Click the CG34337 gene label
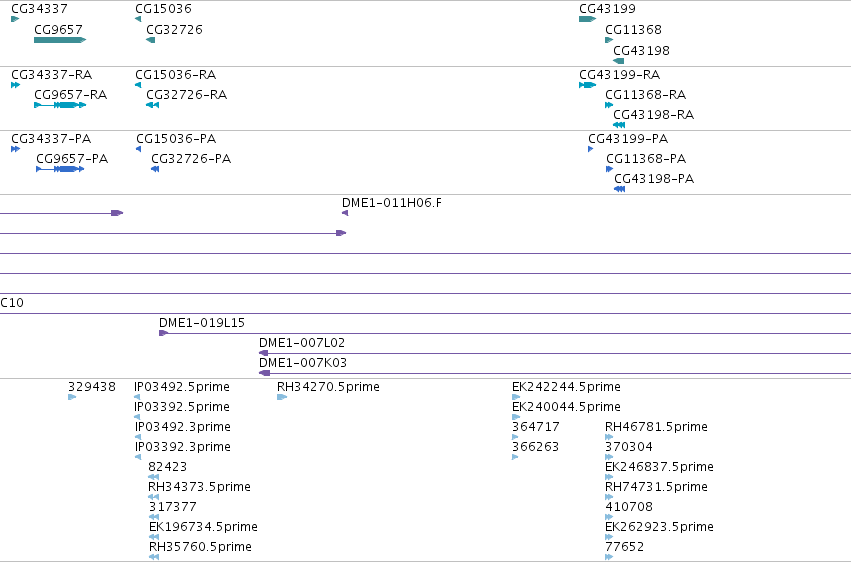Viewport: 851px width, 562px height. tap(39, 9)
